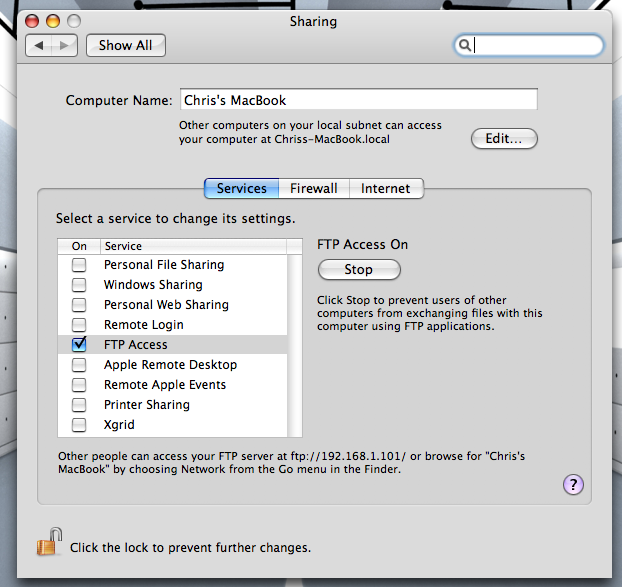Viewport: 622px width, 587px height.
Task: Click the magnifying glass search icon
Action: [x=465, y=45]
